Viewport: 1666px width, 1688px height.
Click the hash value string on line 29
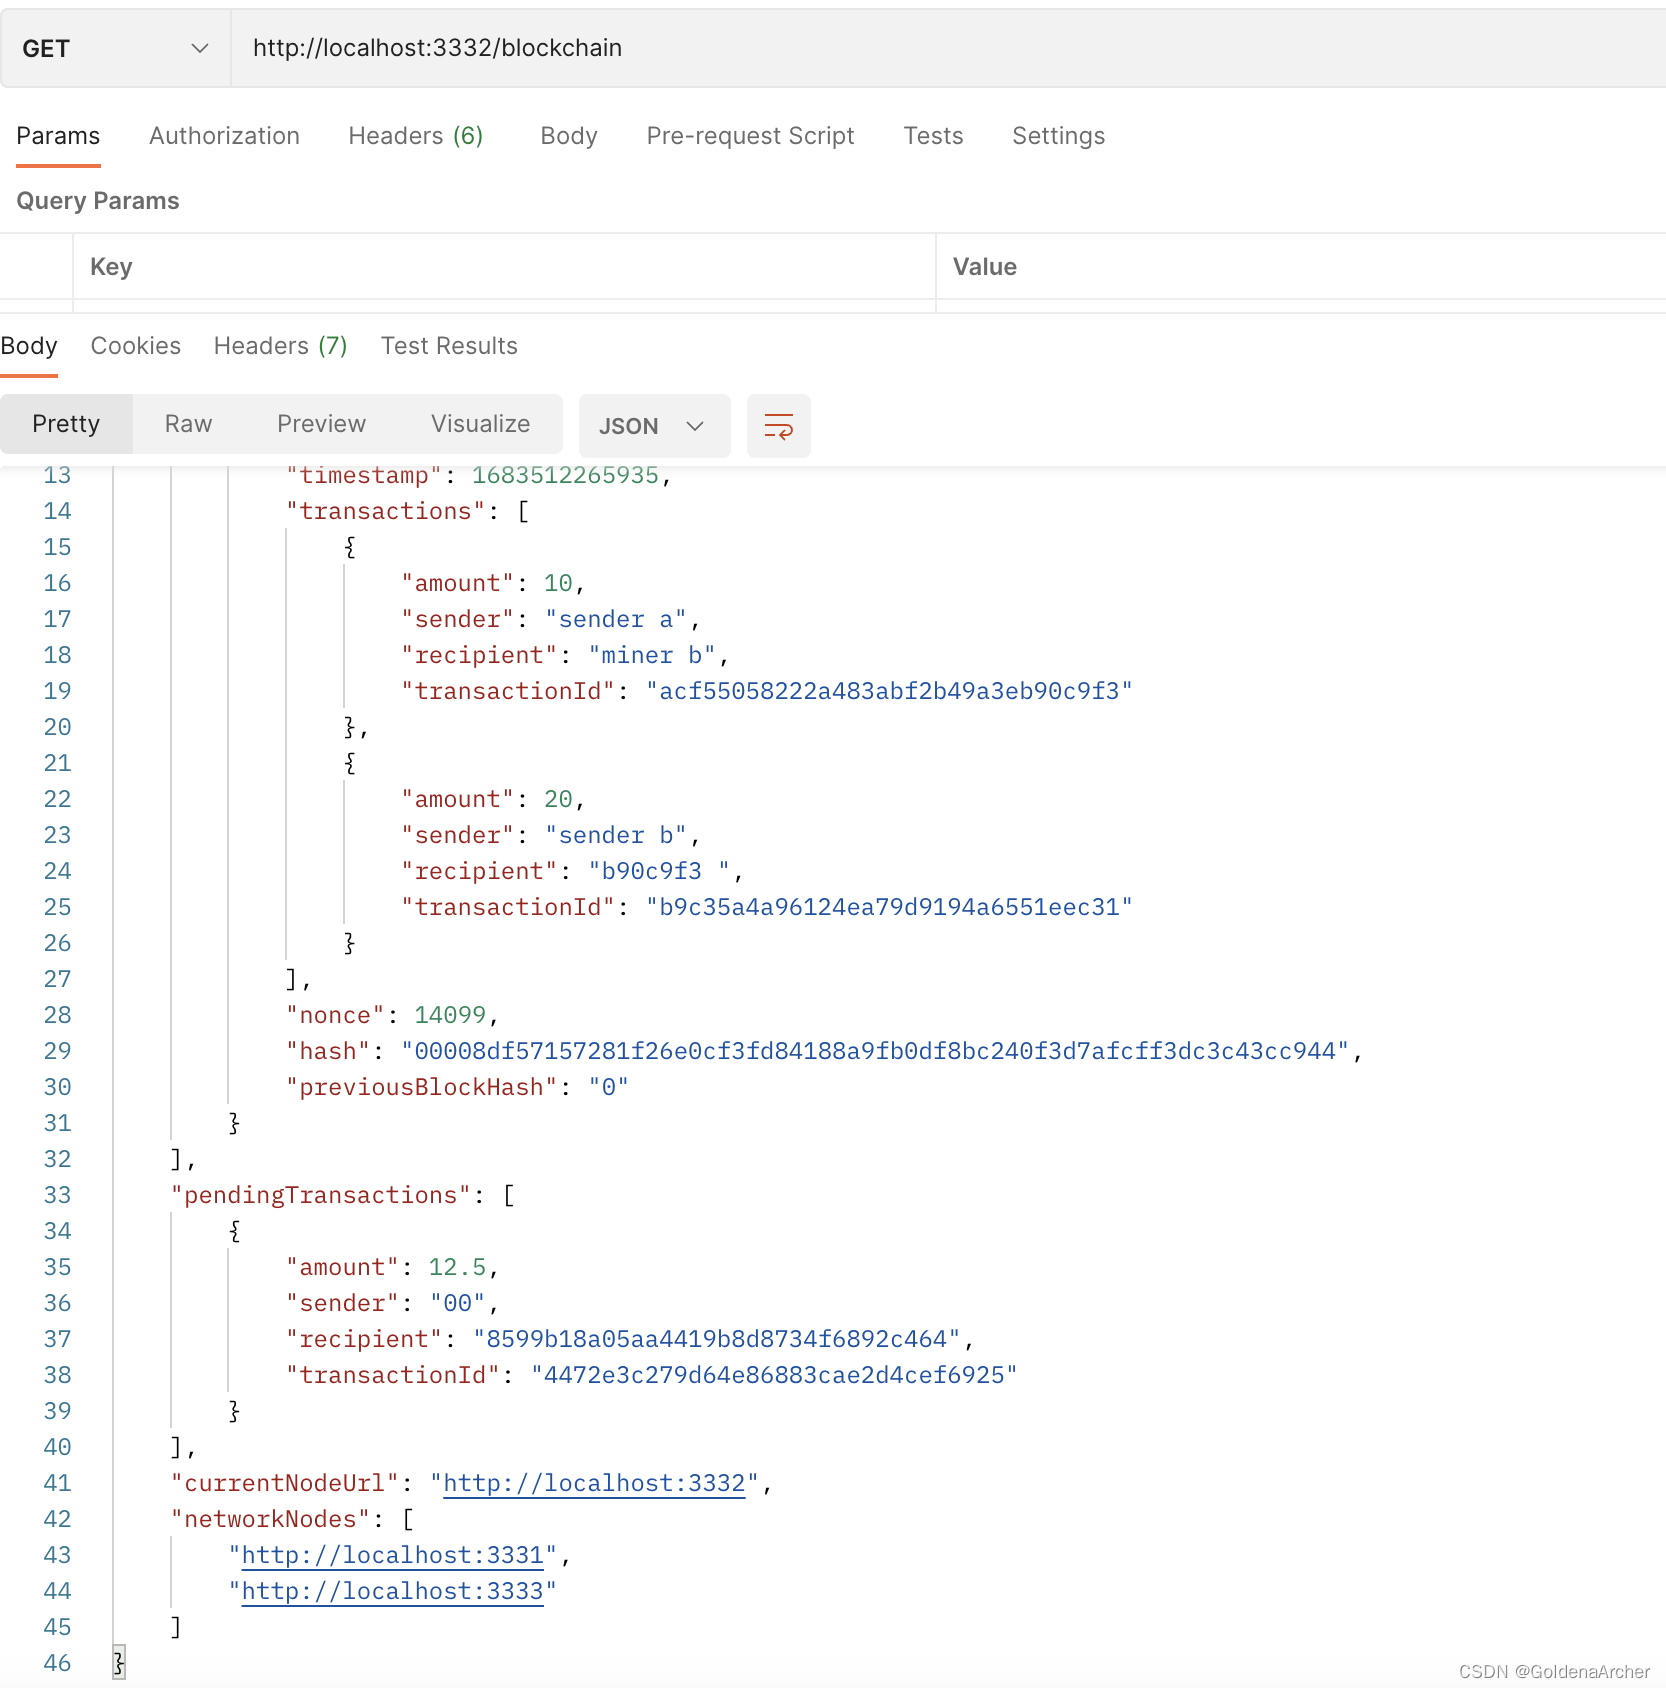tap(875, 1051)
